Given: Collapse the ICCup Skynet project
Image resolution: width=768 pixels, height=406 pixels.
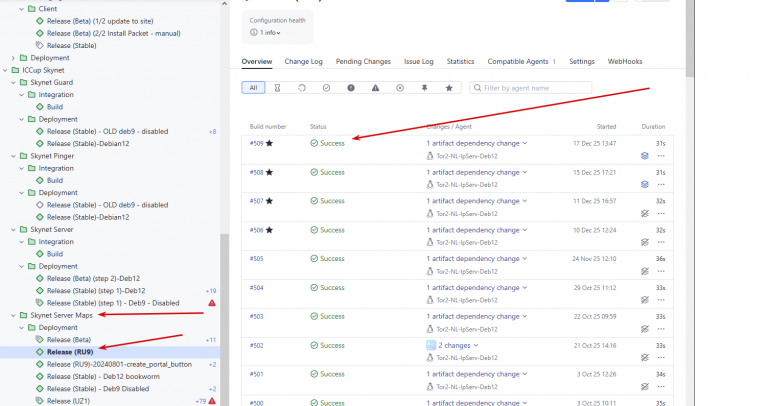Looking at the screenshot, I should point(5,70).
